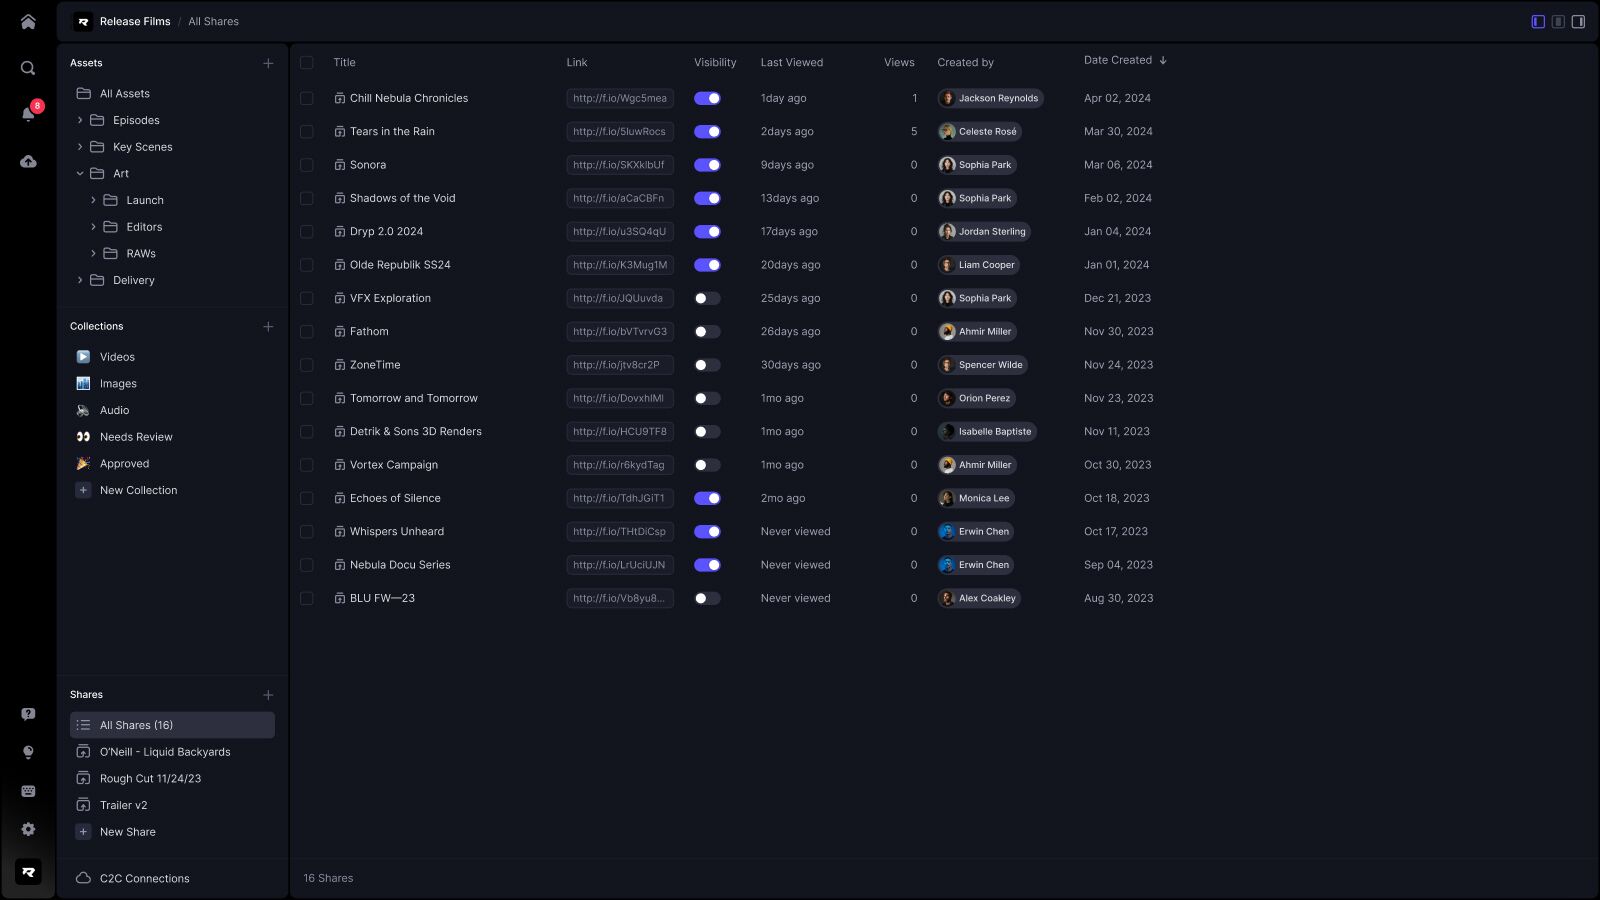This screenshot has width=1600, height=900.
Task: Enable visibility for VFX Exploration
Action: [708, 298]
